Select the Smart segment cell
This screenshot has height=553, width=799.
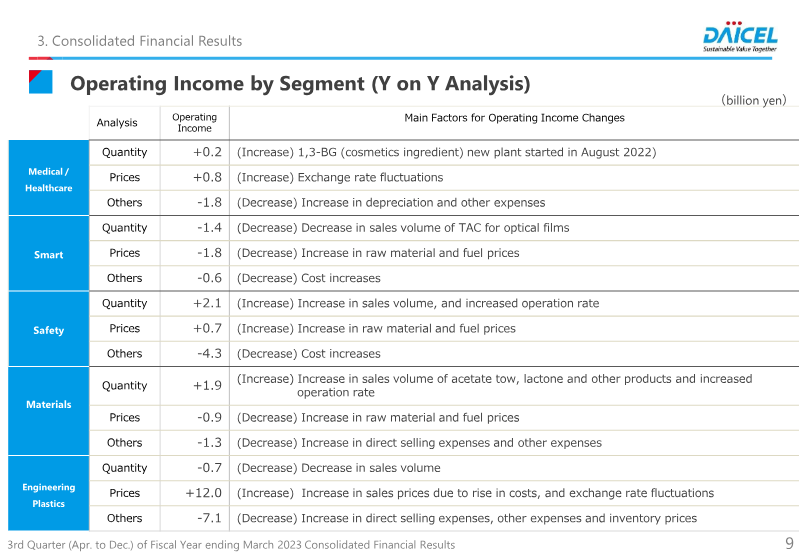[49, 254]
